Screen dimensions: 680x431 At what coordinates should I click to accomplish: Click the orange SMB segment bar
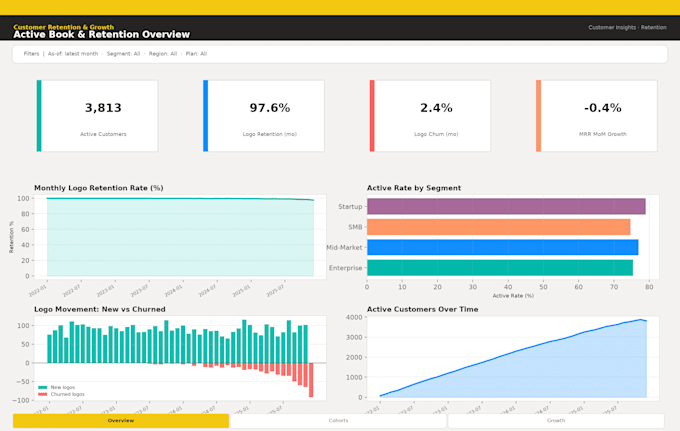pos(499,227)
